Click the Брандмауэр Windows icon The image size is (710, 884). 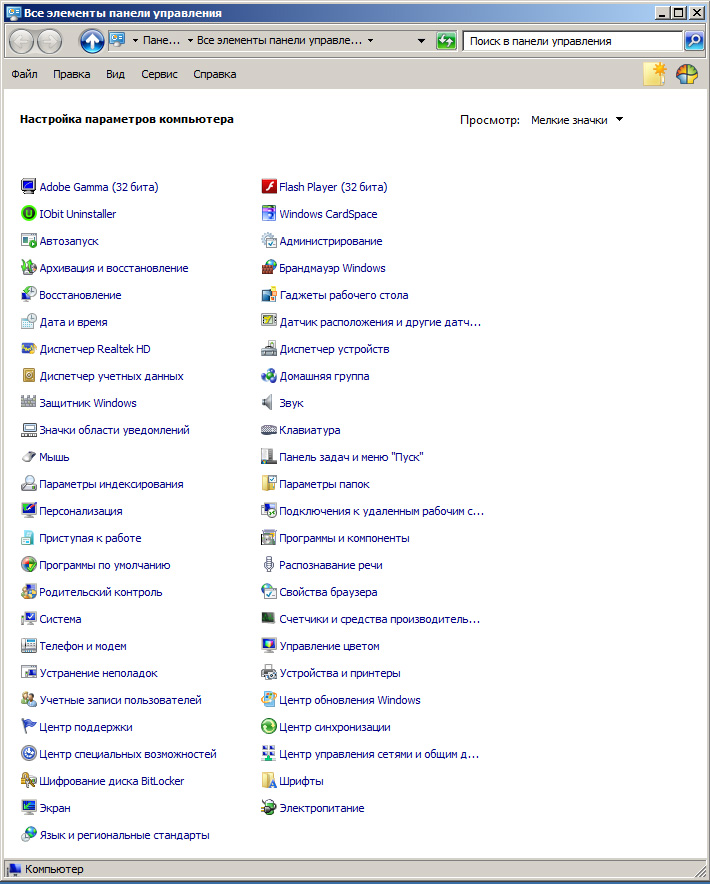(268, 268)
